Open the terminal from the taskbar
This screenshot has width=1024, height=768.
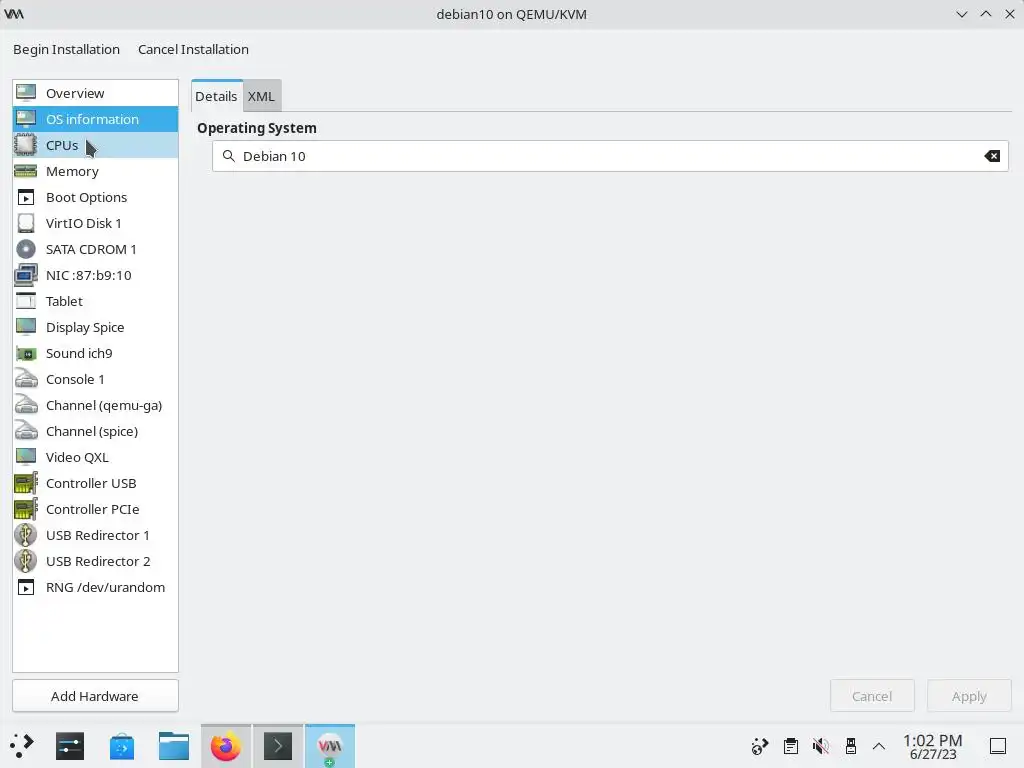coord(278,746)
